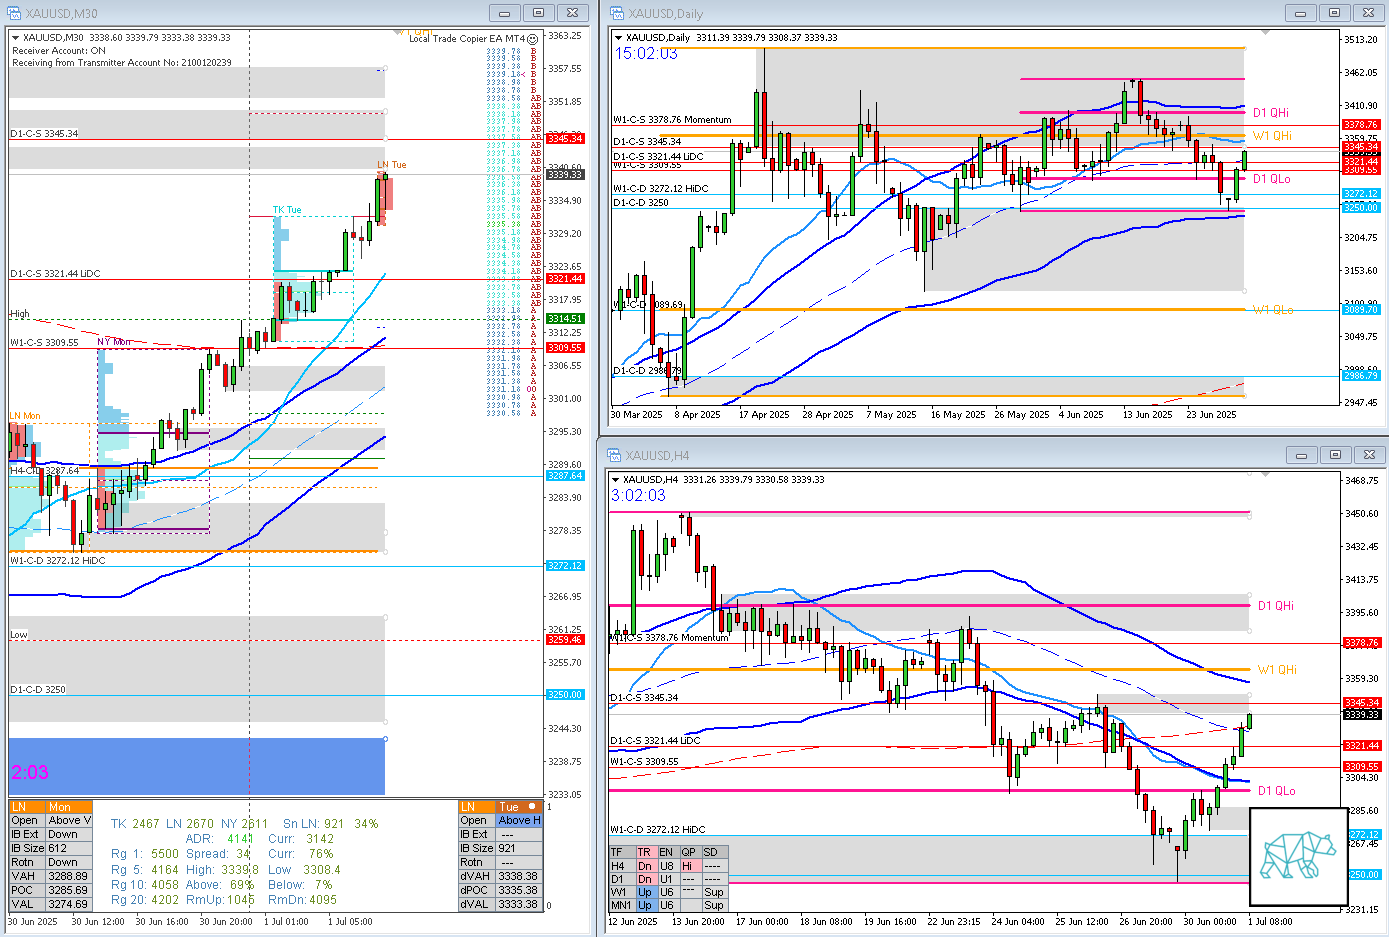Close the XAUUSD,M30 chart window
The width and height of the screenshot is (1389, 937).
(572, 13)
